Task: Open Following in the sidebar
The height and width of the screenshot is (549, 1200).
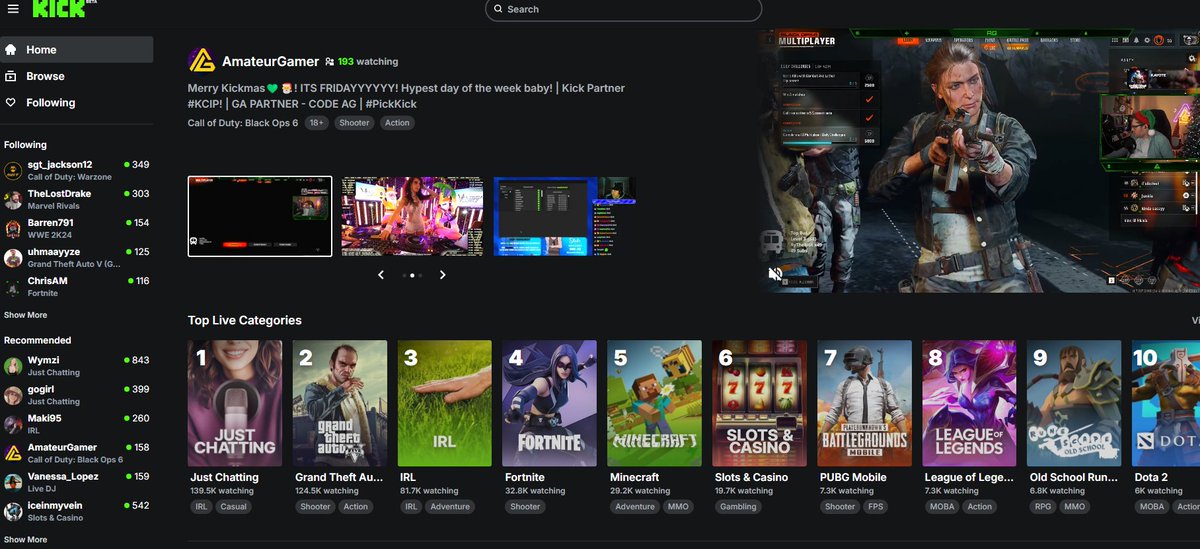Action: pos(77,102)
